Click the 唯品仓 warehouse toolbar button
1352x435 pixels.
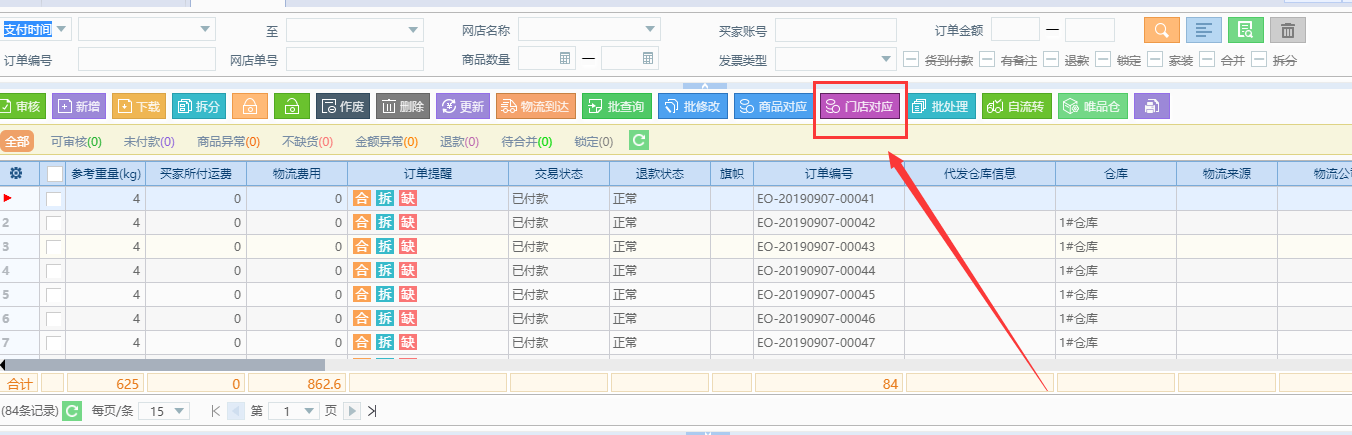1093,106
